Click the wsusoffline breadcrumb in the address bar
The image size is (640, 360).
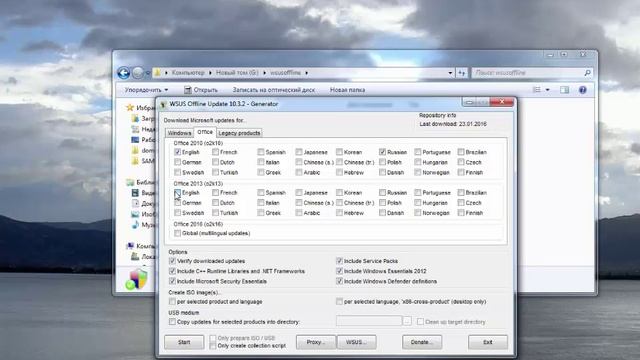point(285,73)
